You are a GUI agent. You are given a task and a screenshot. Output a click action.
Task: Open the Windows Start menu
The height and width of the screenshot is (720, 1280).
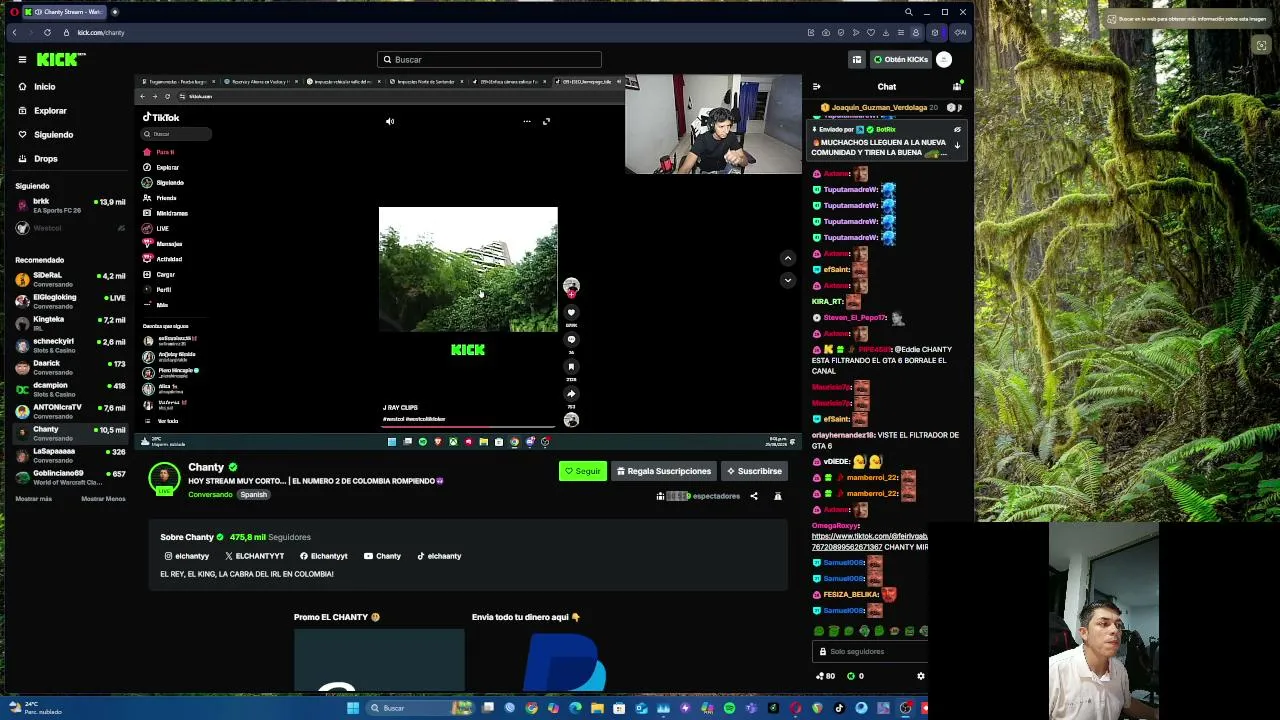click(352, 708)
